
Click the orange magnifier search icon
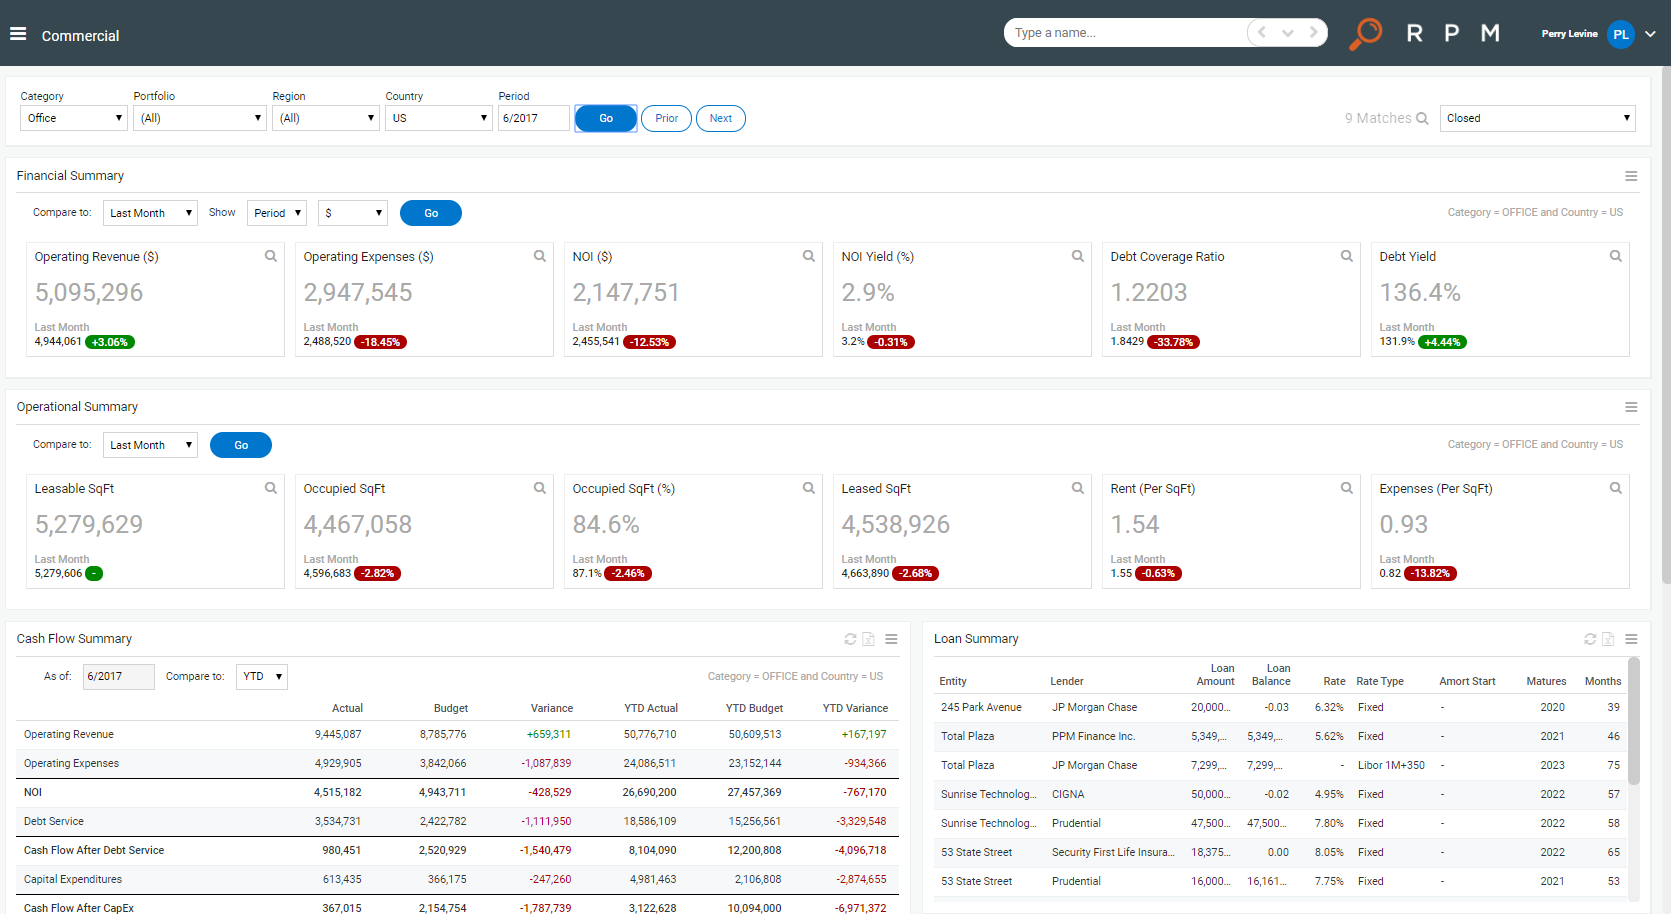(x=1366, y=32)
